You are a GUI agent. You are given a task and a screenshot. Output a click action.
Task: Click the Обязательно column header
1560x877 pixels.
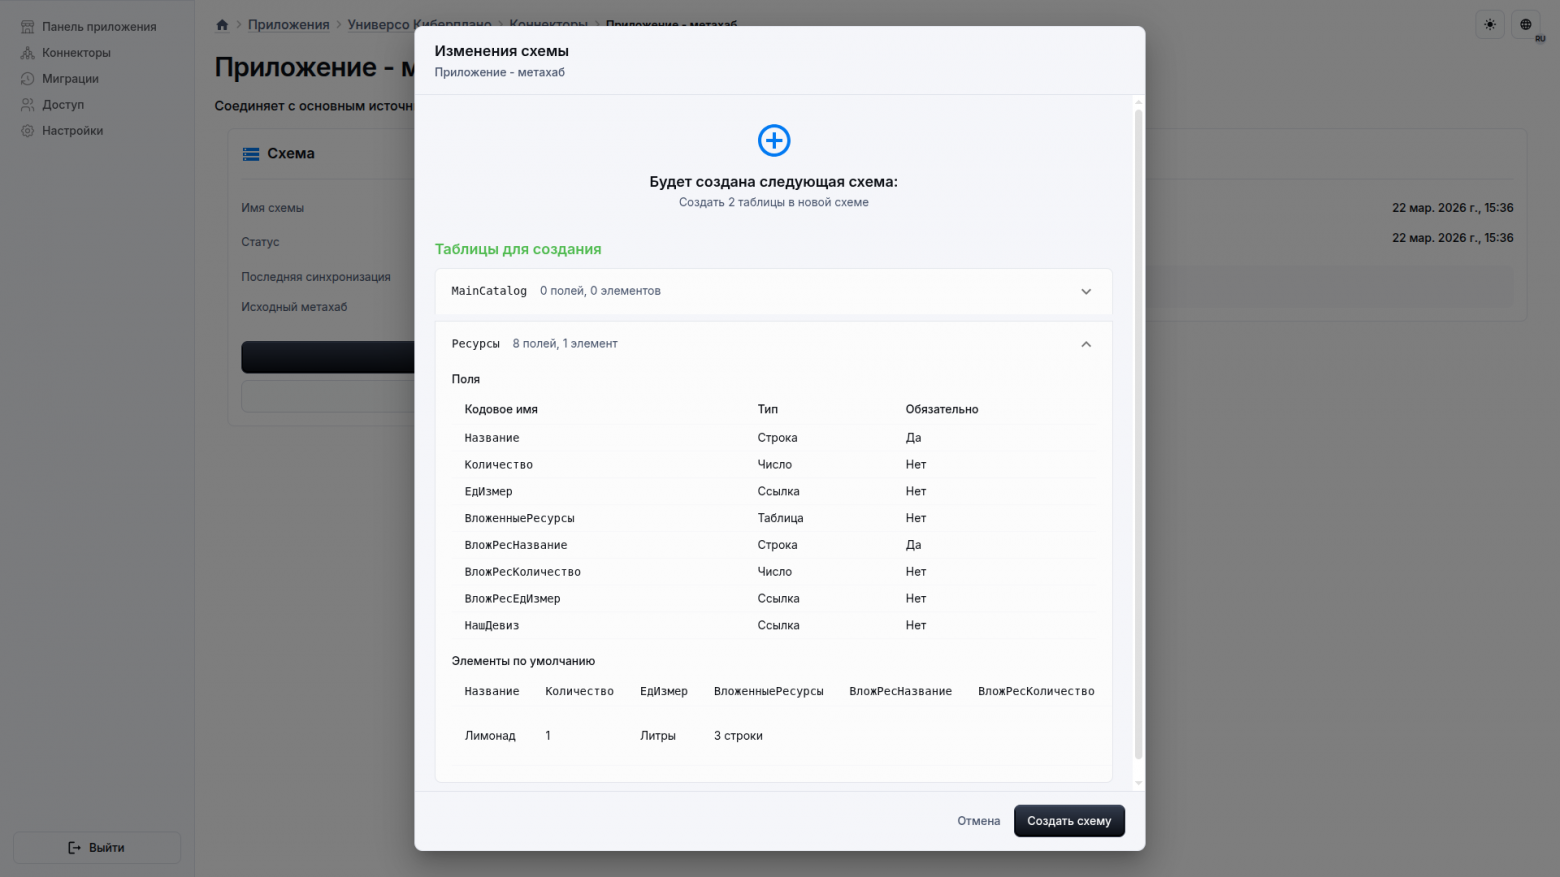click(942, 410)
